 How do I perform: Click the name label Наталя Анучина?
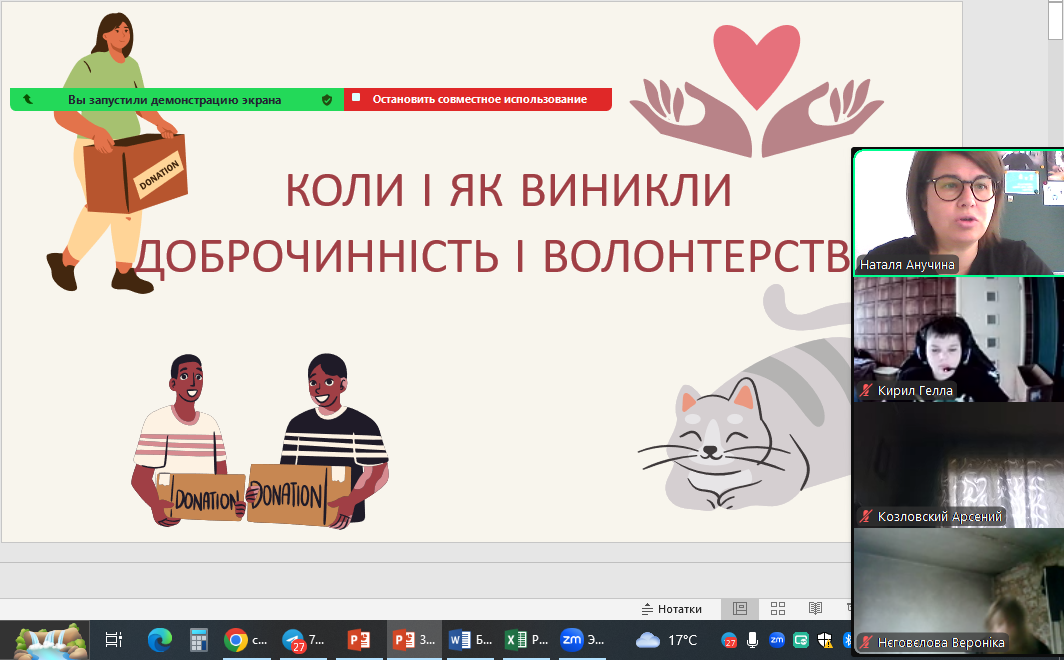click(907, 265)
